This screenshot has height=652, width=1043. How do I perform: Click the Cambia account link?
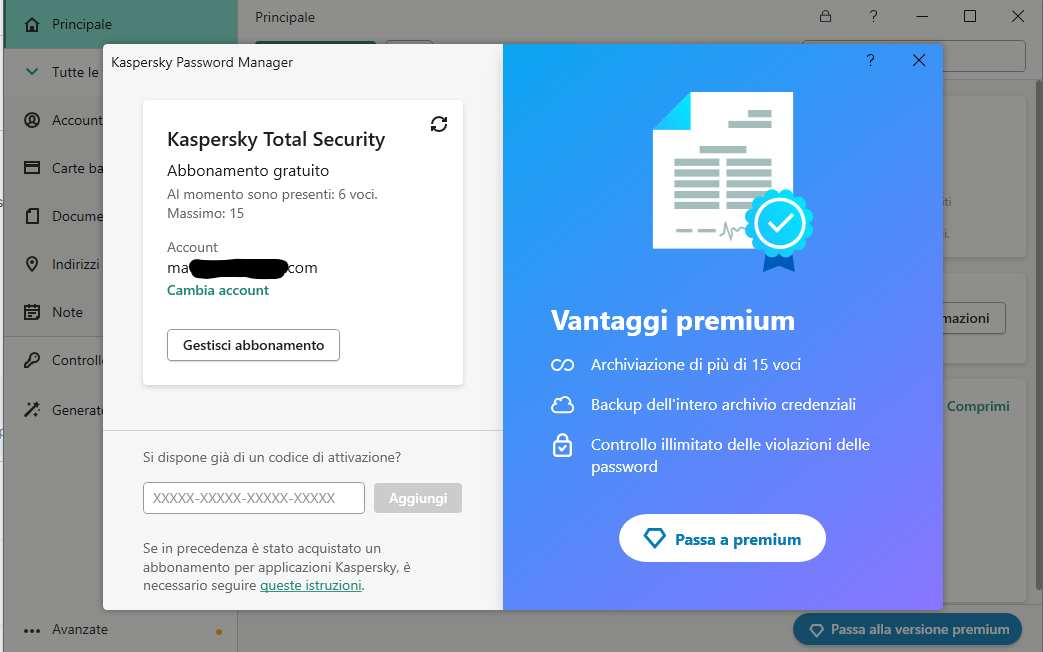[x=218, y=290]
